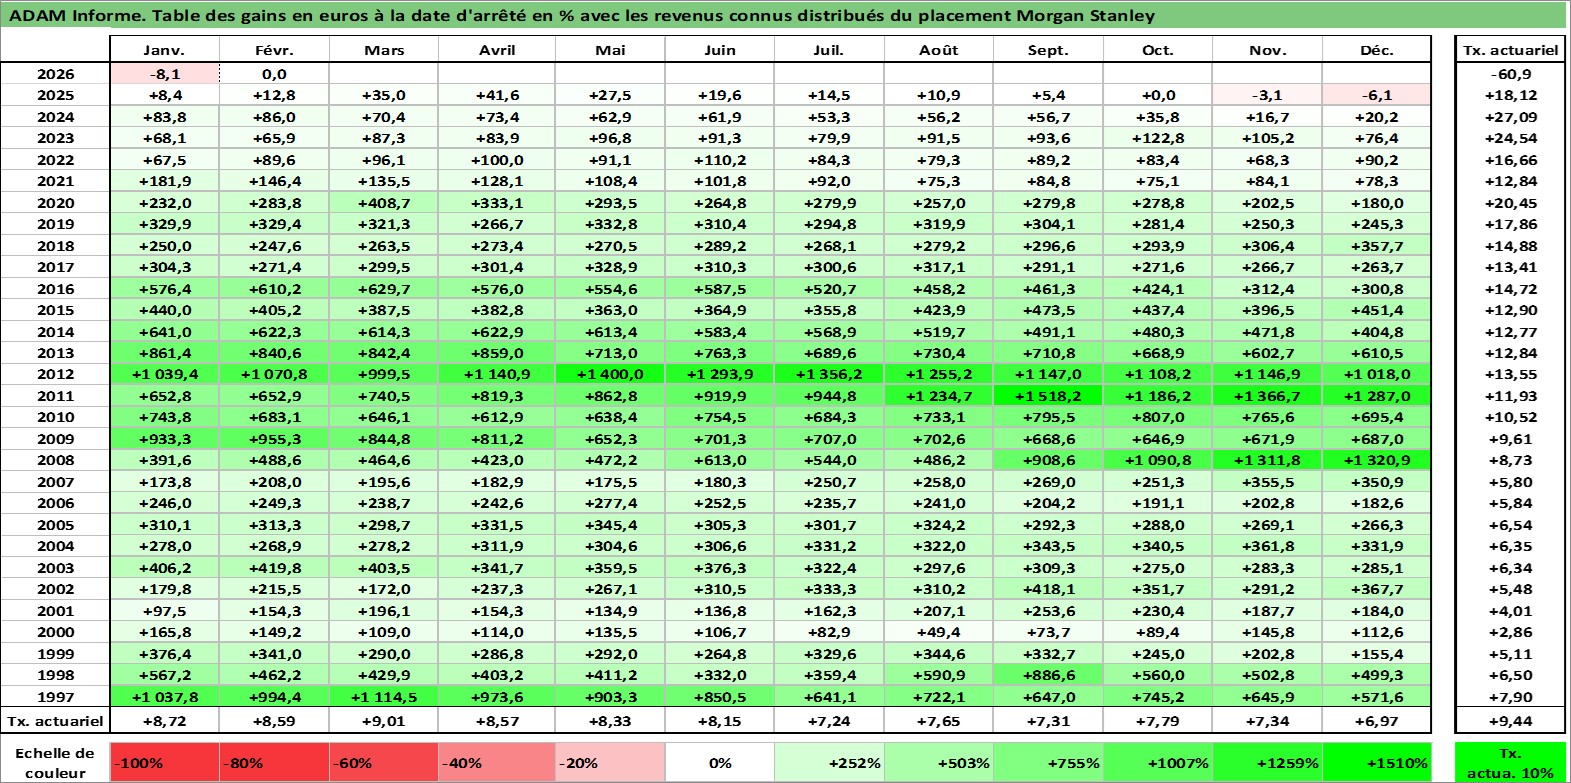Click the -8,1 cell for January 2026
The image size is (1571, 783).
(x=164, y=74)
